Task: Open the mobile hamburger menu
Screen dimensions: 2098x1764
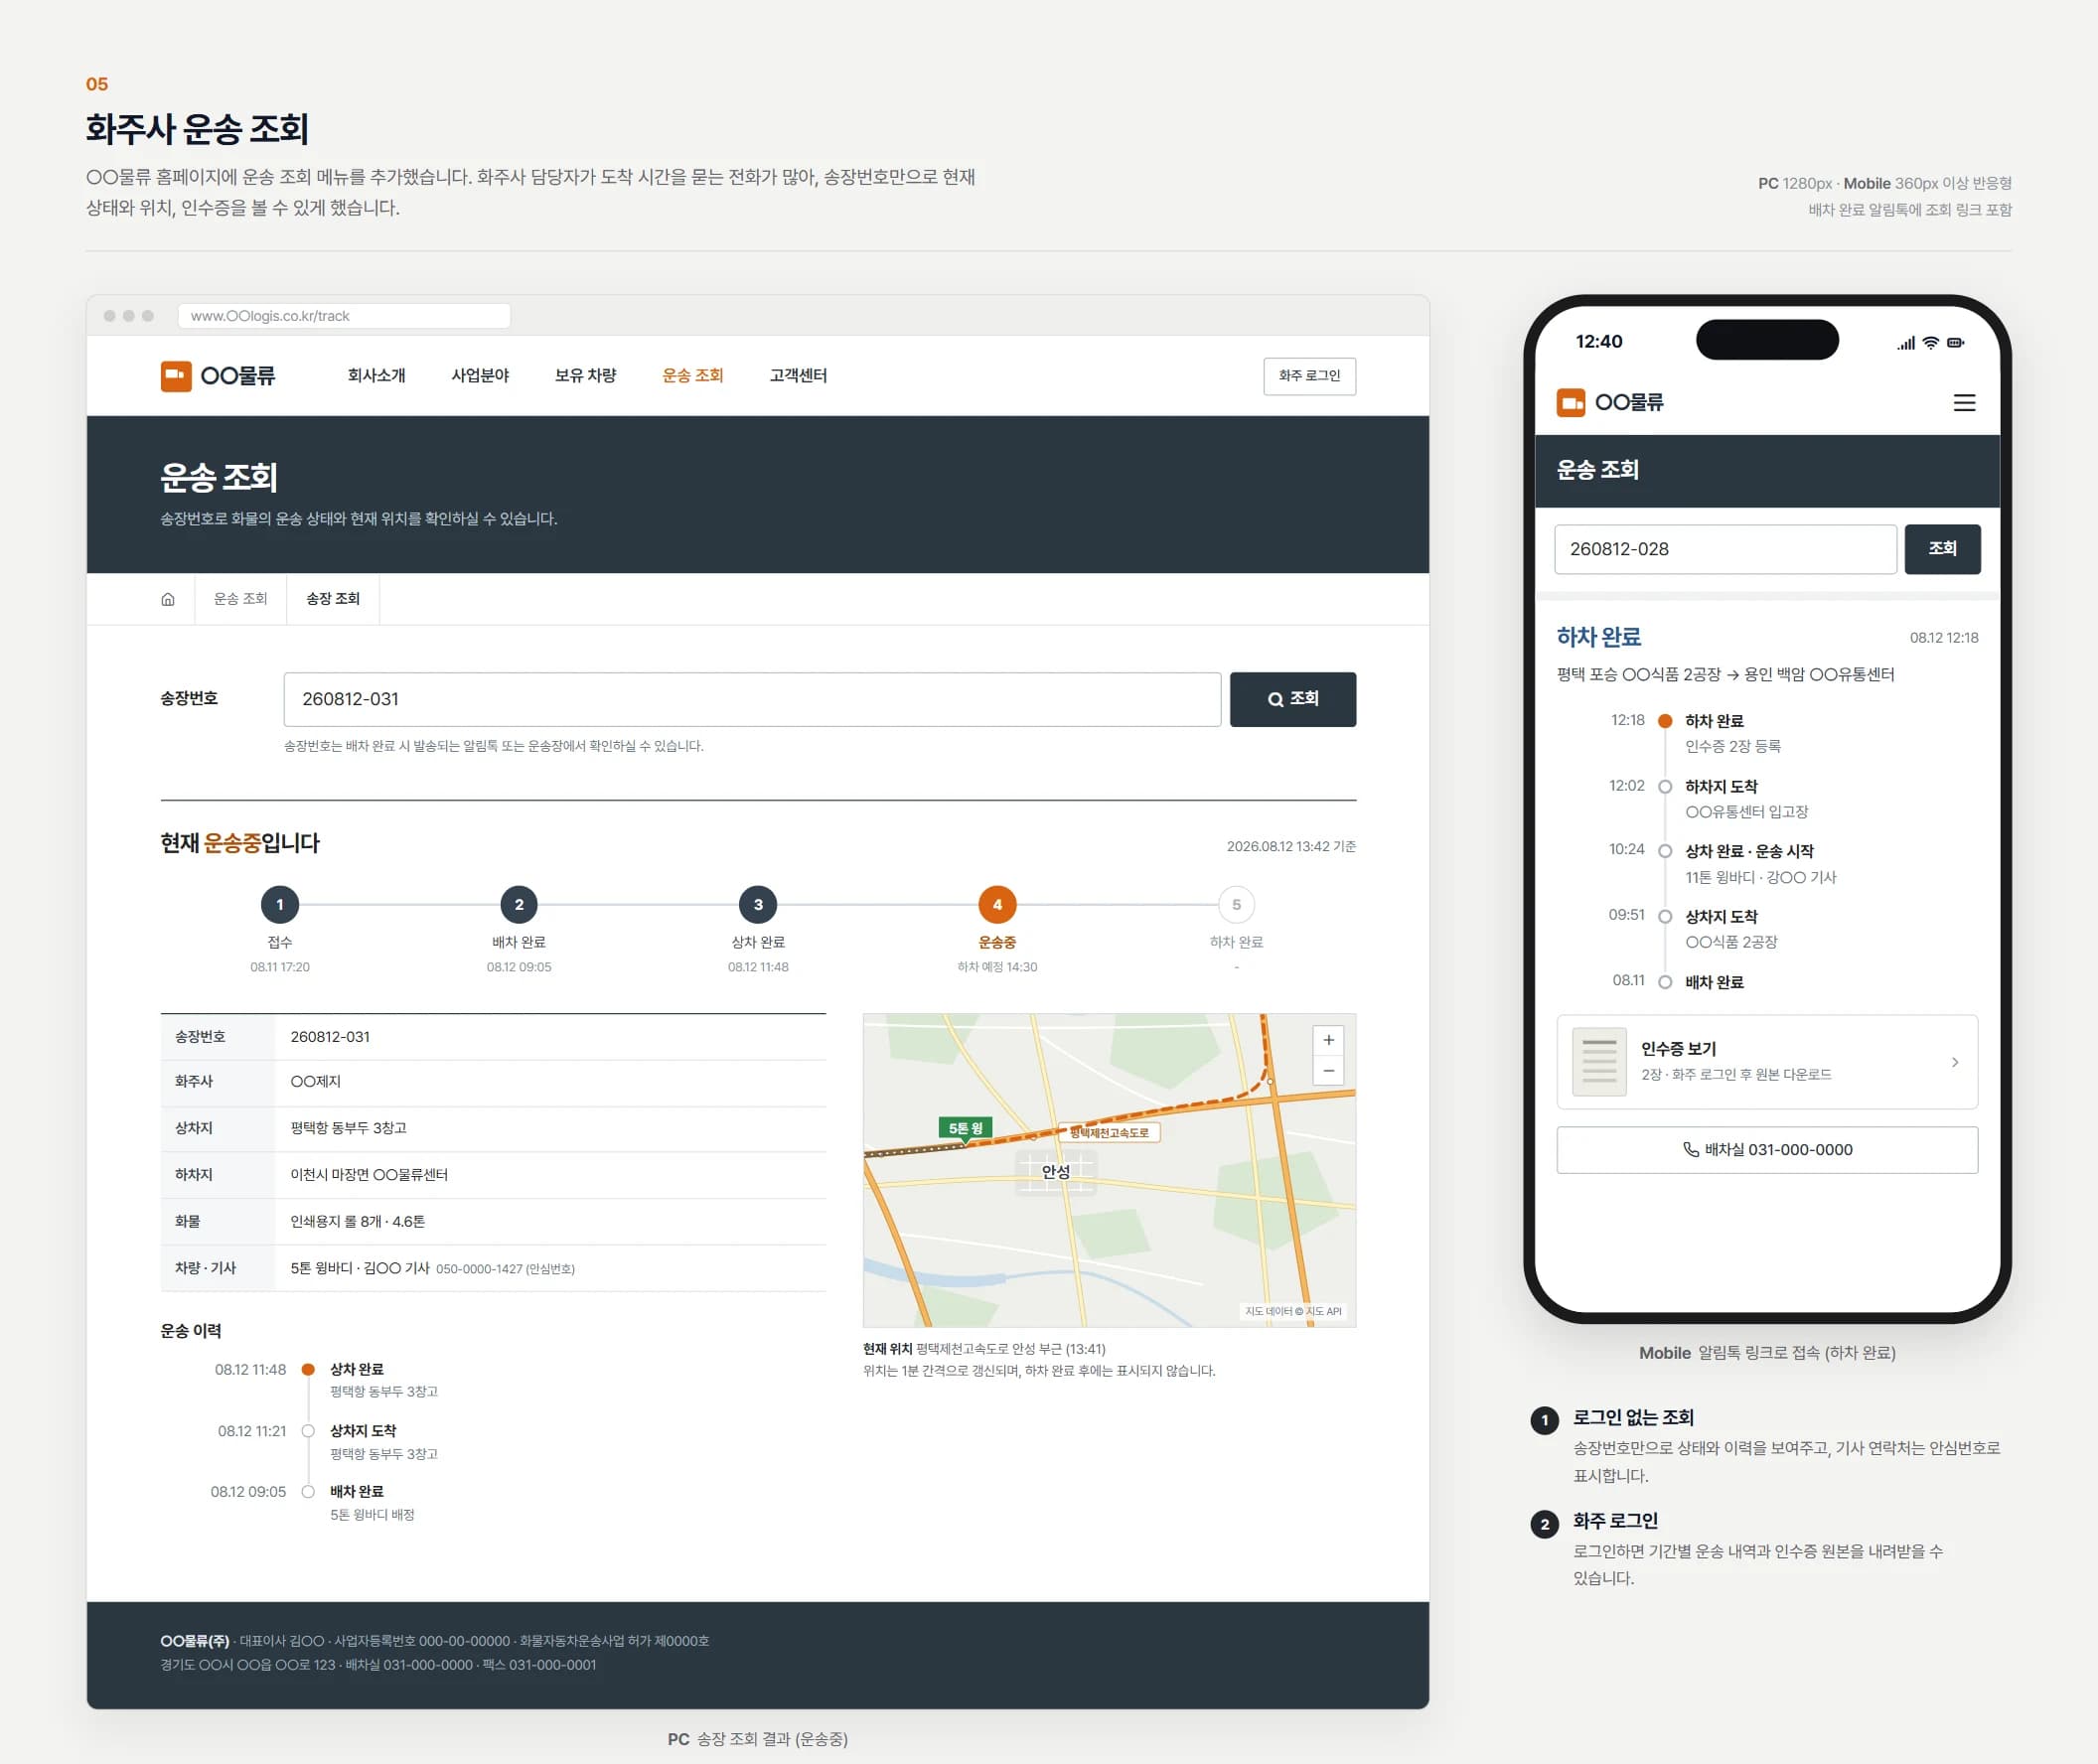Action: pyautogui.click(x=1964, y=403)
